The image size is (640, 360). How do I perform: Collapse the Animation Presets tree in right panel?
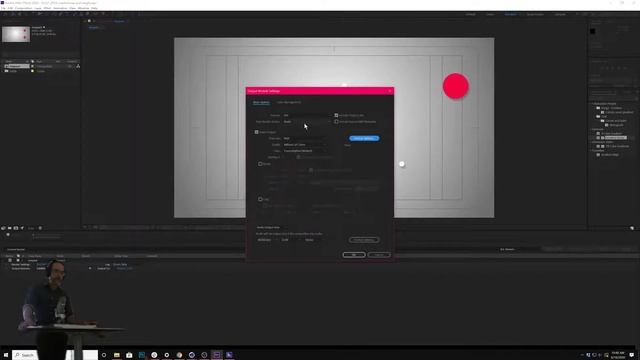[592, 104]
